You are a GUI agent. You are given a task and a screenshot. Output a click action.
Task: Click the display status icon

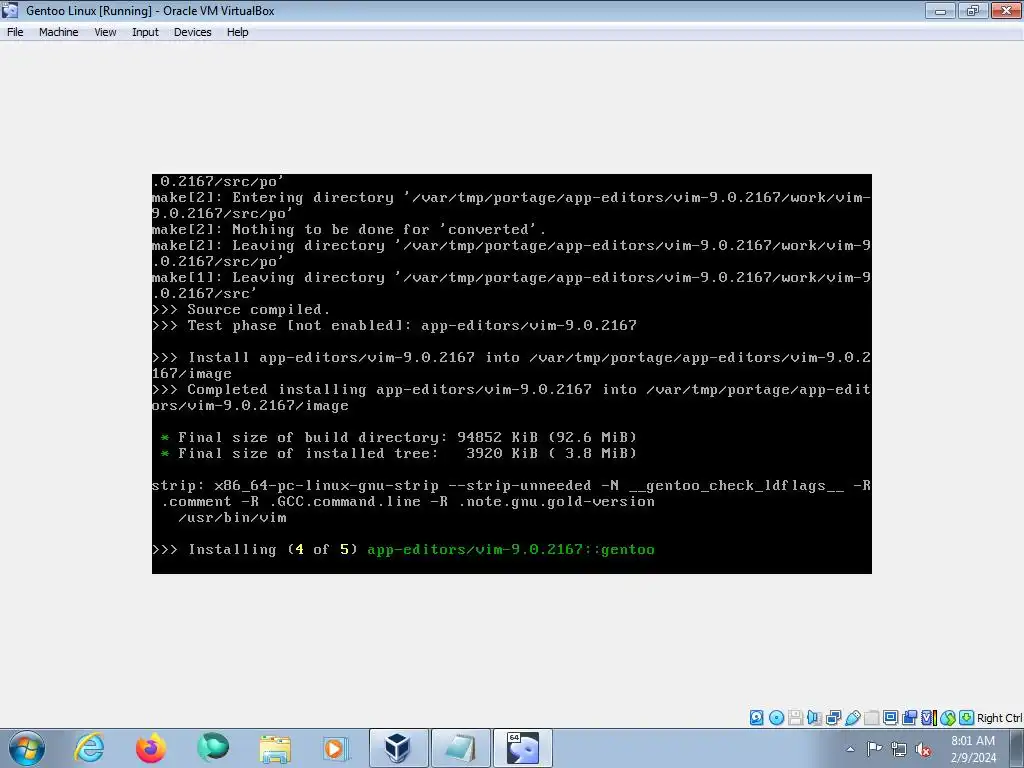pos(890,718)
